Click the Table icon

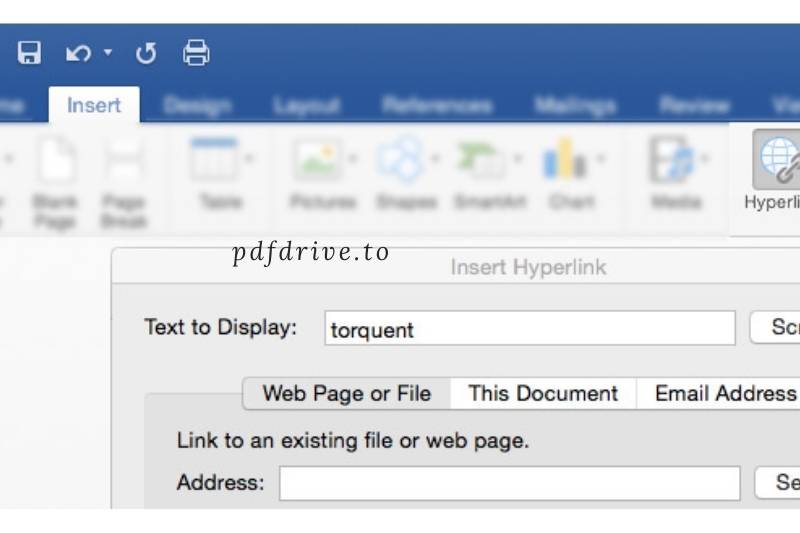tap(214, 159)
